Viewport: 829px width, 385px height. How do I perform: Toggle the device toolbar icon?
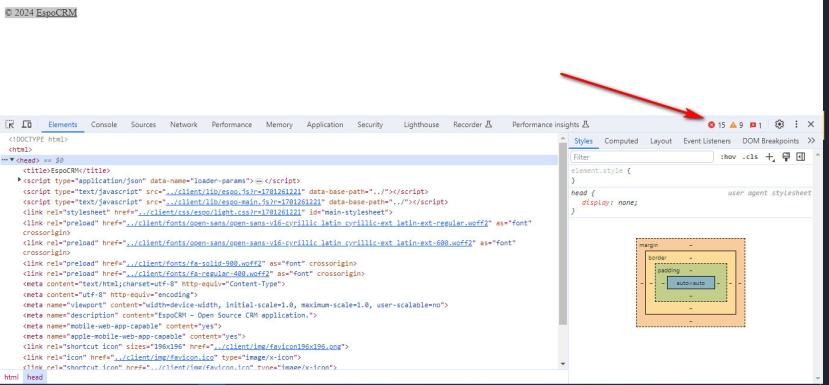26,124
